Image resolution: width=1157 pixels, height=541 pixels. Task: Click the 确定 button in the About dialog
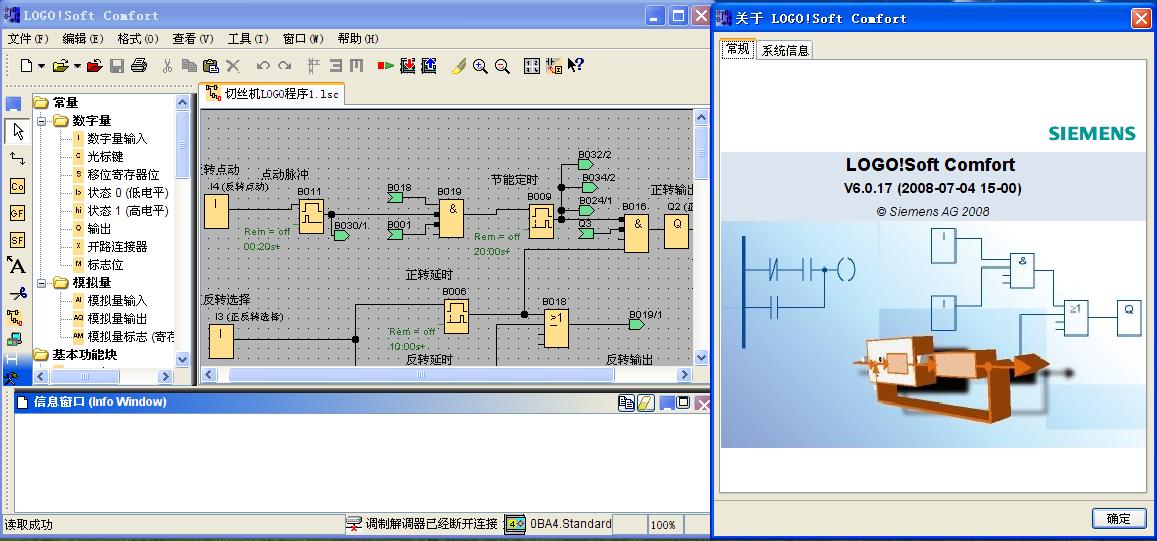point(1118,518)
